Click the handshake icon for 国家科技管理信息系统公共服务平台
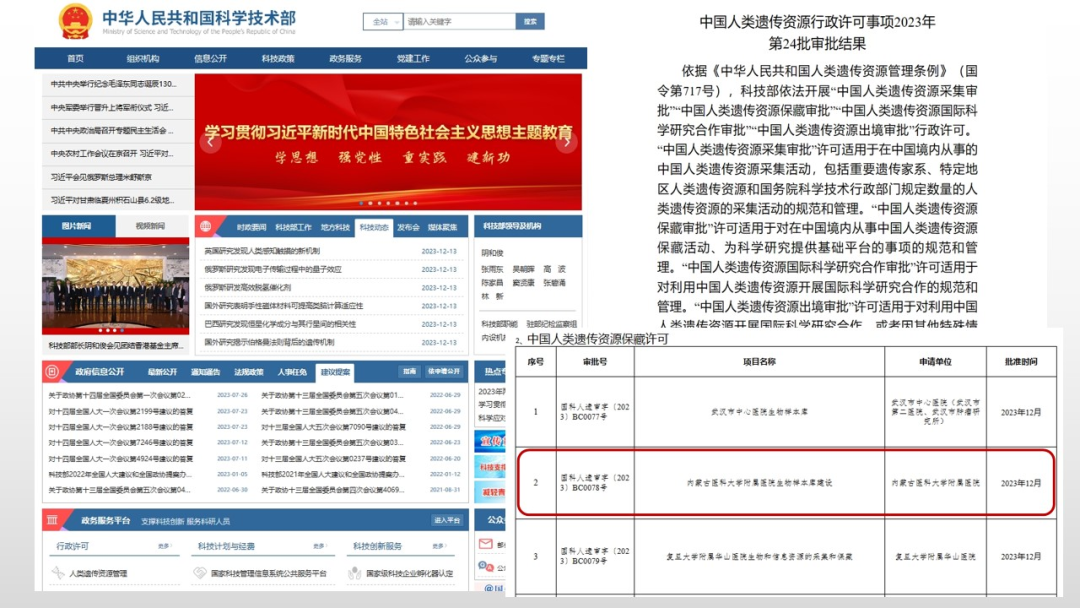The image size is (1080, 608). pos(200,573)
